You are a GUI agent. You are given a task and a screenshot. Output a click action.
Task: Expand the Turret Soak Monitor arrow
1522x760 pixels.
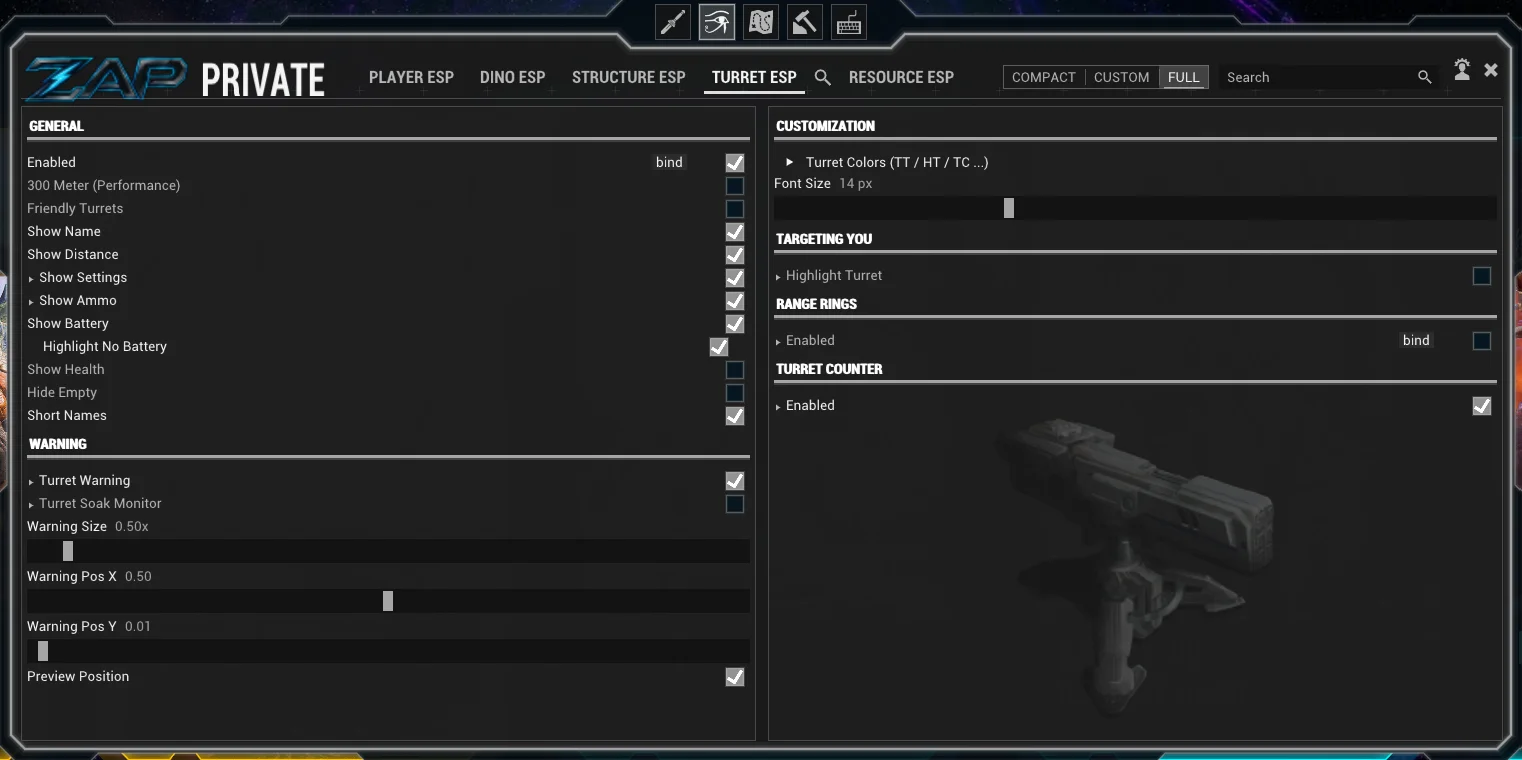pos(31,504)
